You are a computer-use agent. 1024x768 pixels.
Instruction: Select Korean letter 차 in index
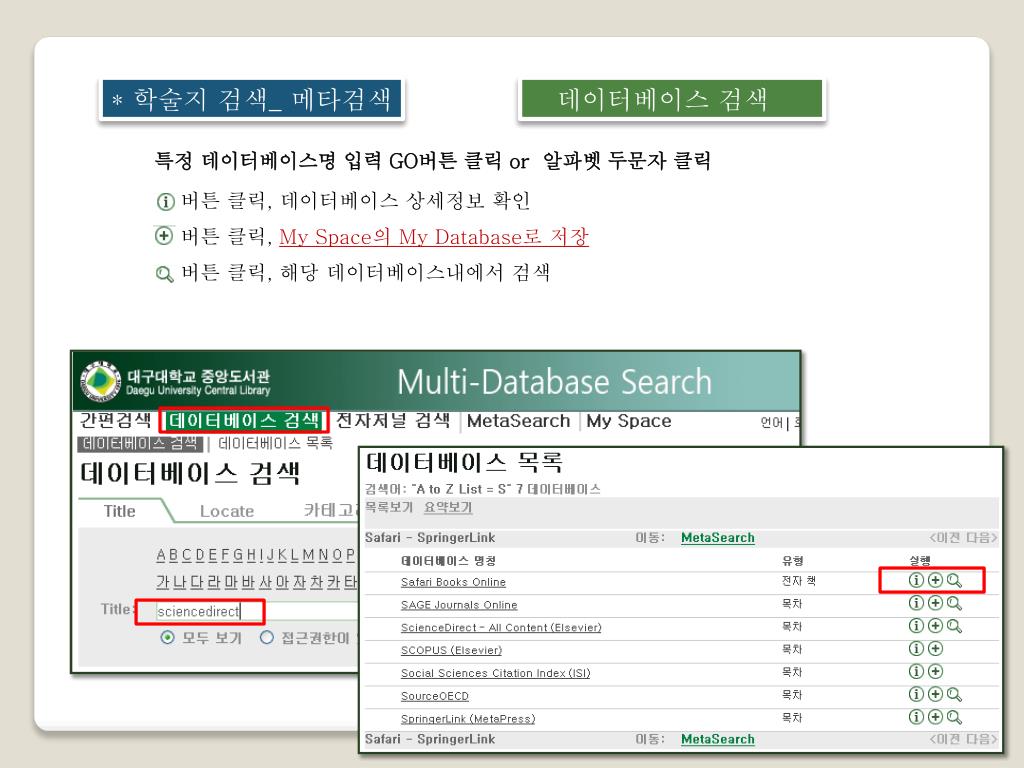[x=316, y=581]
